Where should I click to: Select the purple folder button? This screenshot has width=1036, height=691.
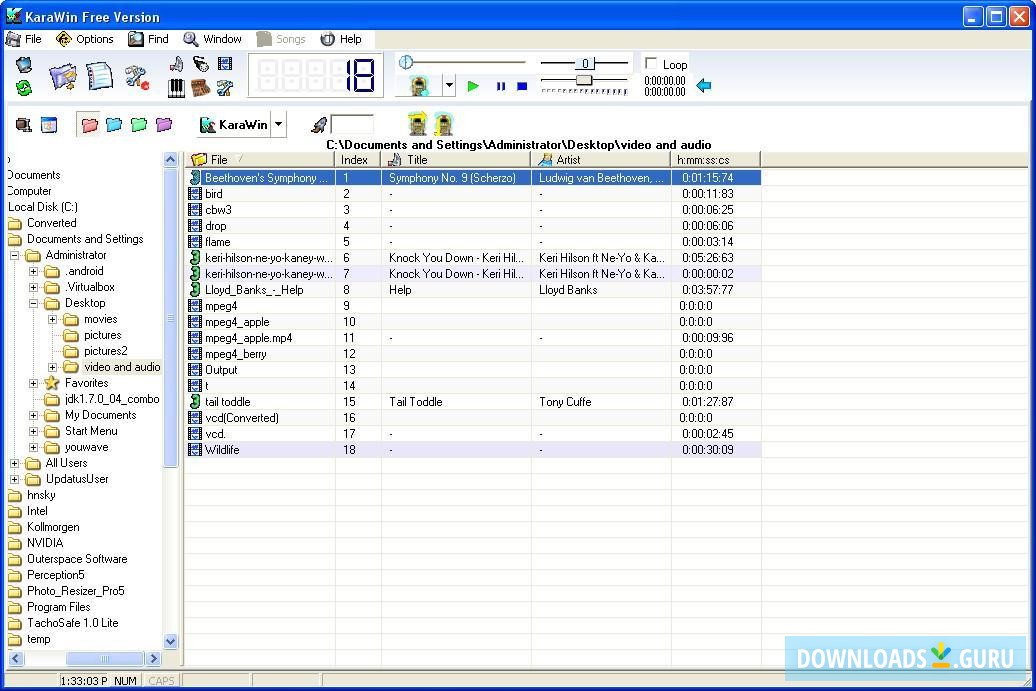click(164, 125)
